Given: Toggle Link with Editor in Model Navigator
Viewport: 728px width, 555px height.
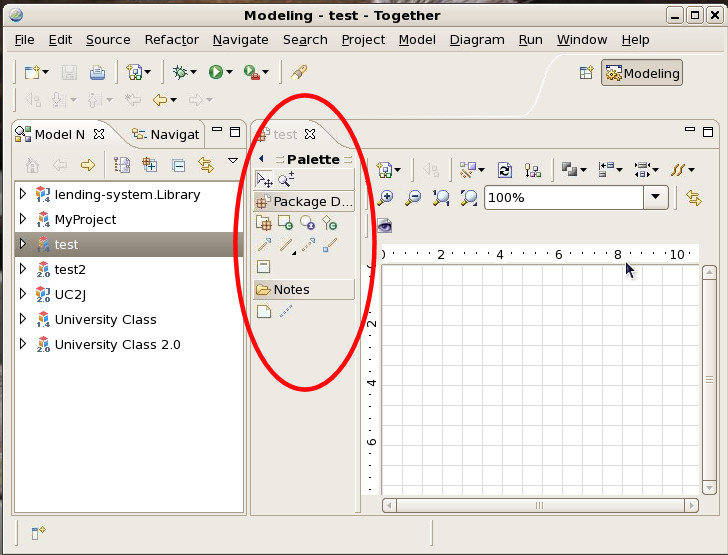Looking at the screenshot, I should coord(206,165).
